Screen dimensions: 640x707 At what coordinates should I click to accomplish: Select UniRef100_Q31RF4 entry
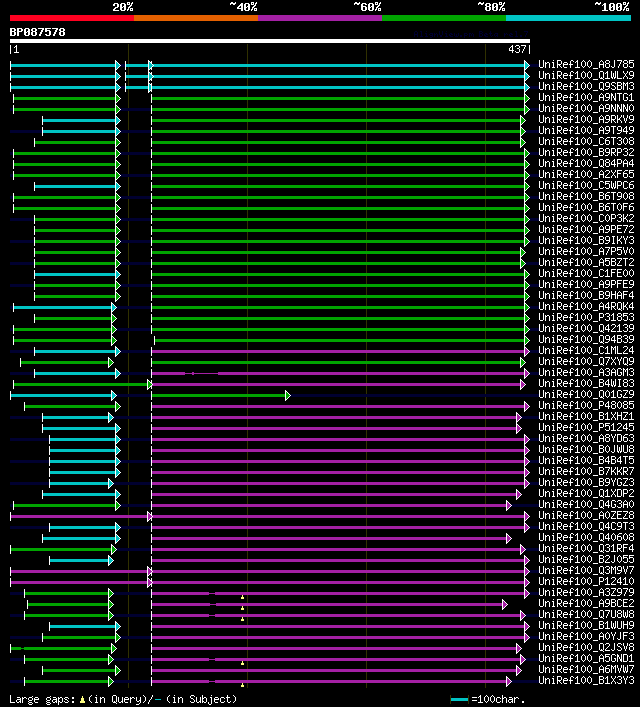click(x=586, y=548)
